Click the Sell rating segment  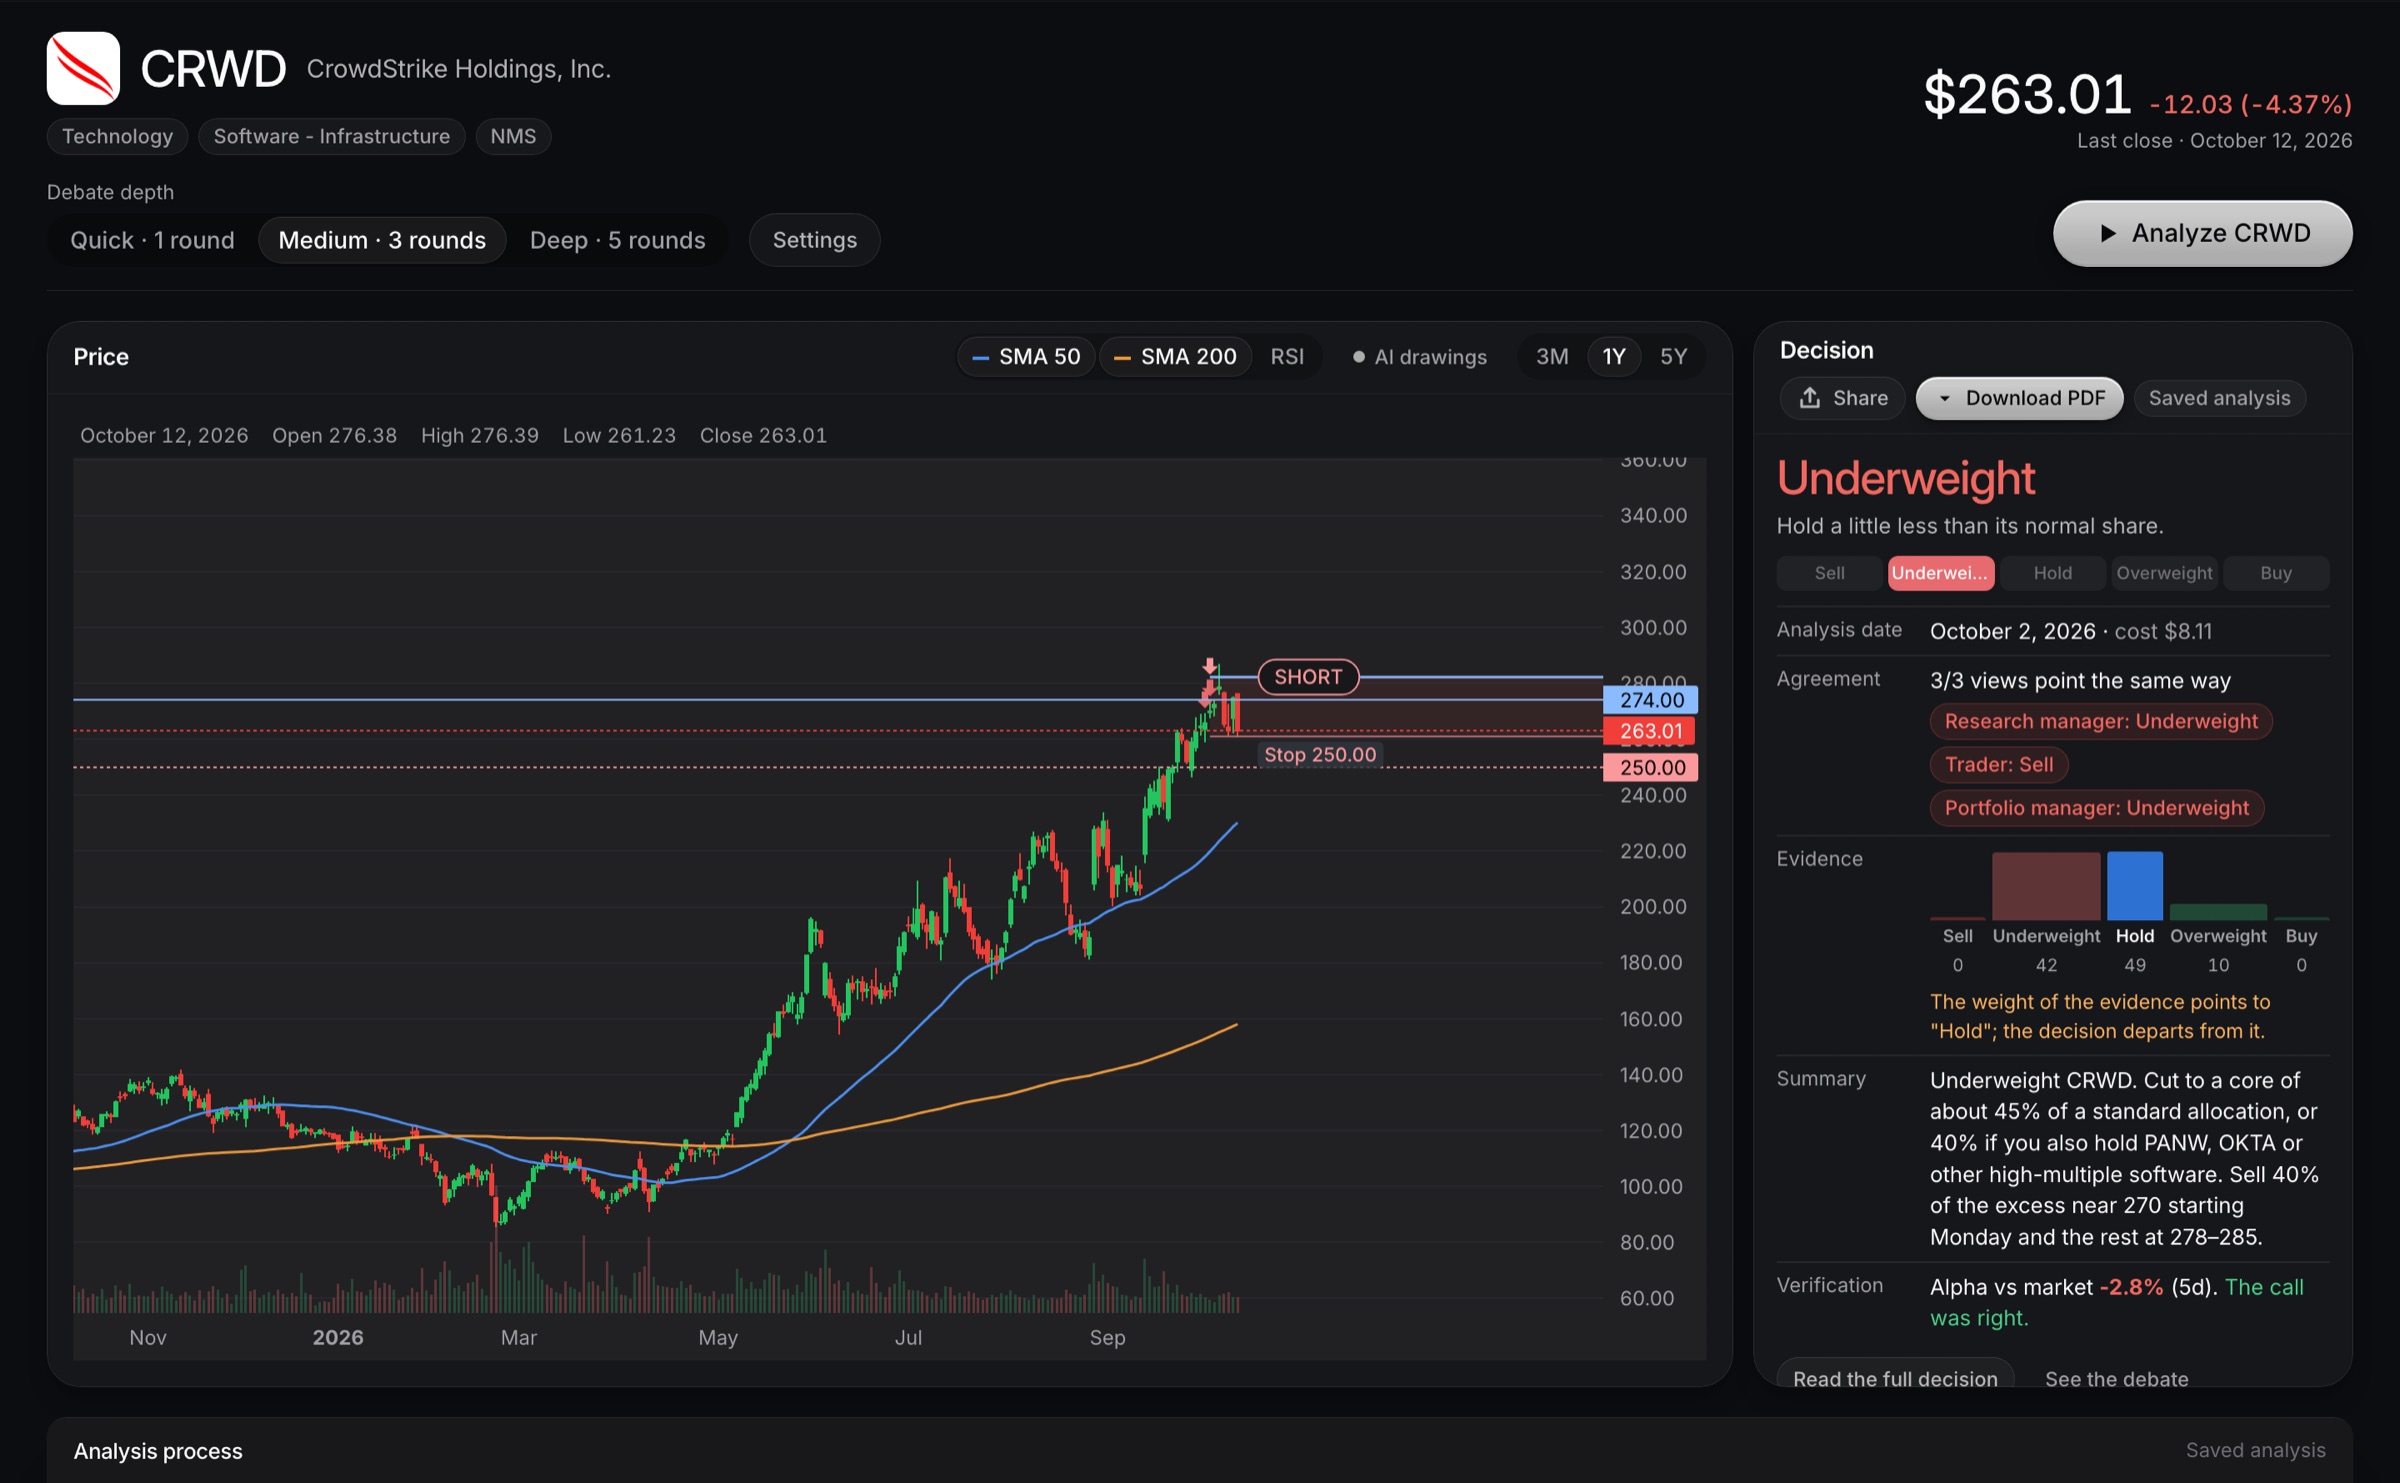pyautogui.click(x=1829, y=573)
